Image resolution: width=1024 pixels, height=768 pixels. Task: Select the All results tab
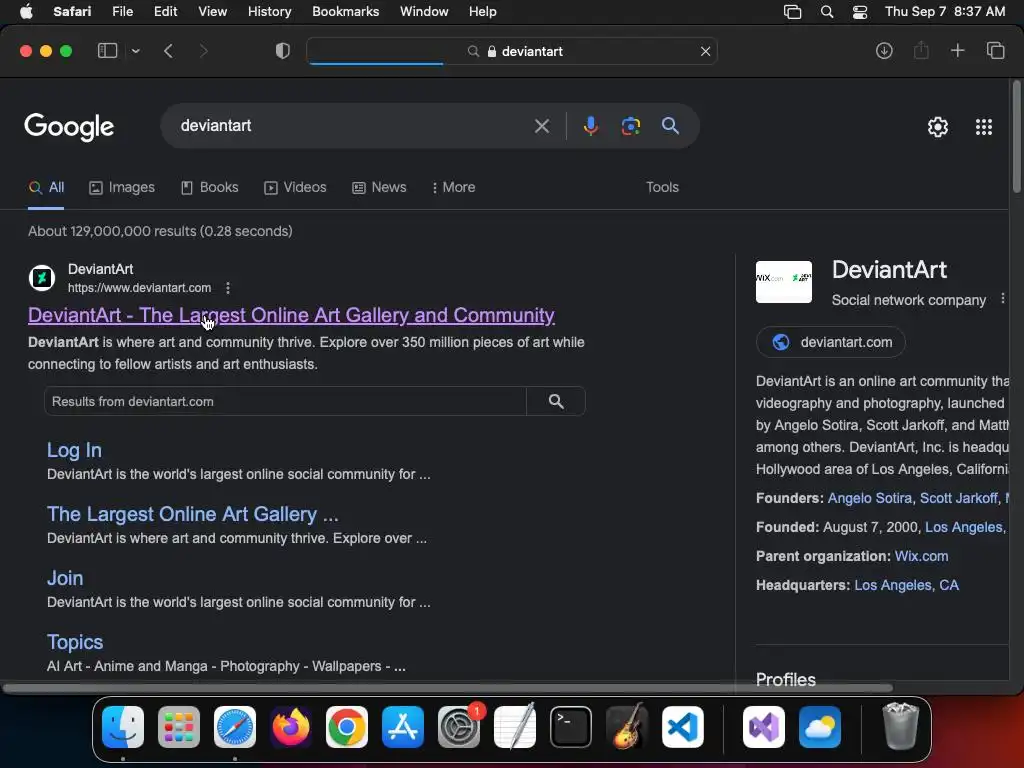click(46, 187)
